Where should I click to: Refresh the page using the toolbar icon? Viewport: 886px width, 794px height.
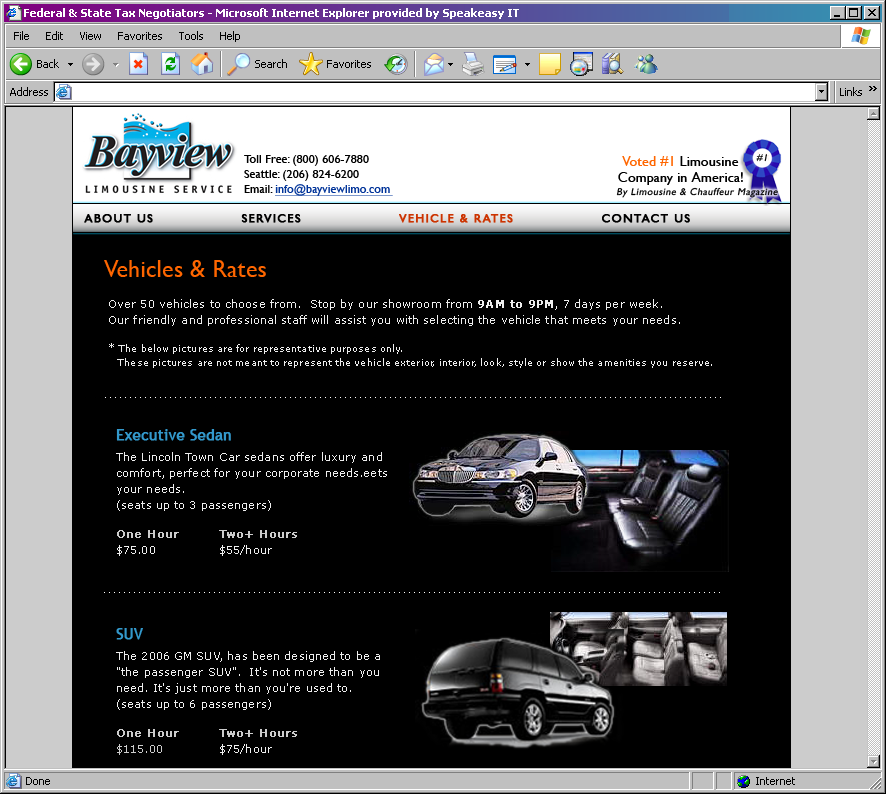170,64
